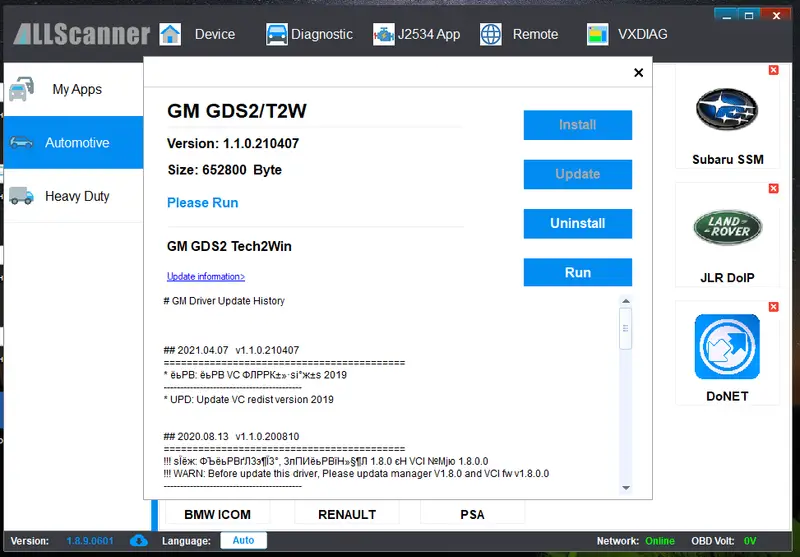Open the VXDIAG tab
The height and width of the screenshot is (557, 800).
pos(642,34)
